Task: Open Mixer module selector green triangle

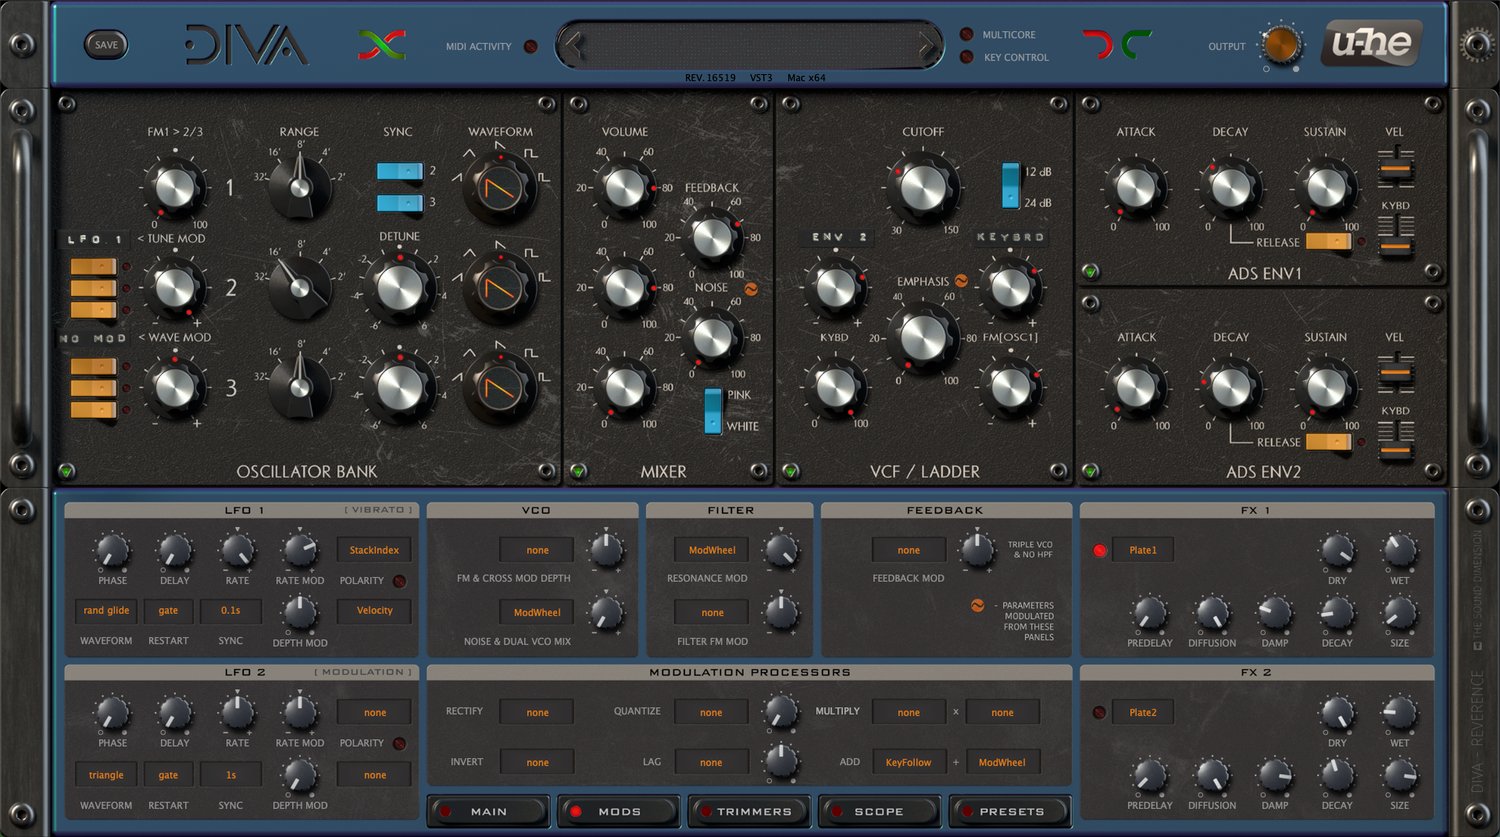Action: pyautogui.click(x=578, y=470)
